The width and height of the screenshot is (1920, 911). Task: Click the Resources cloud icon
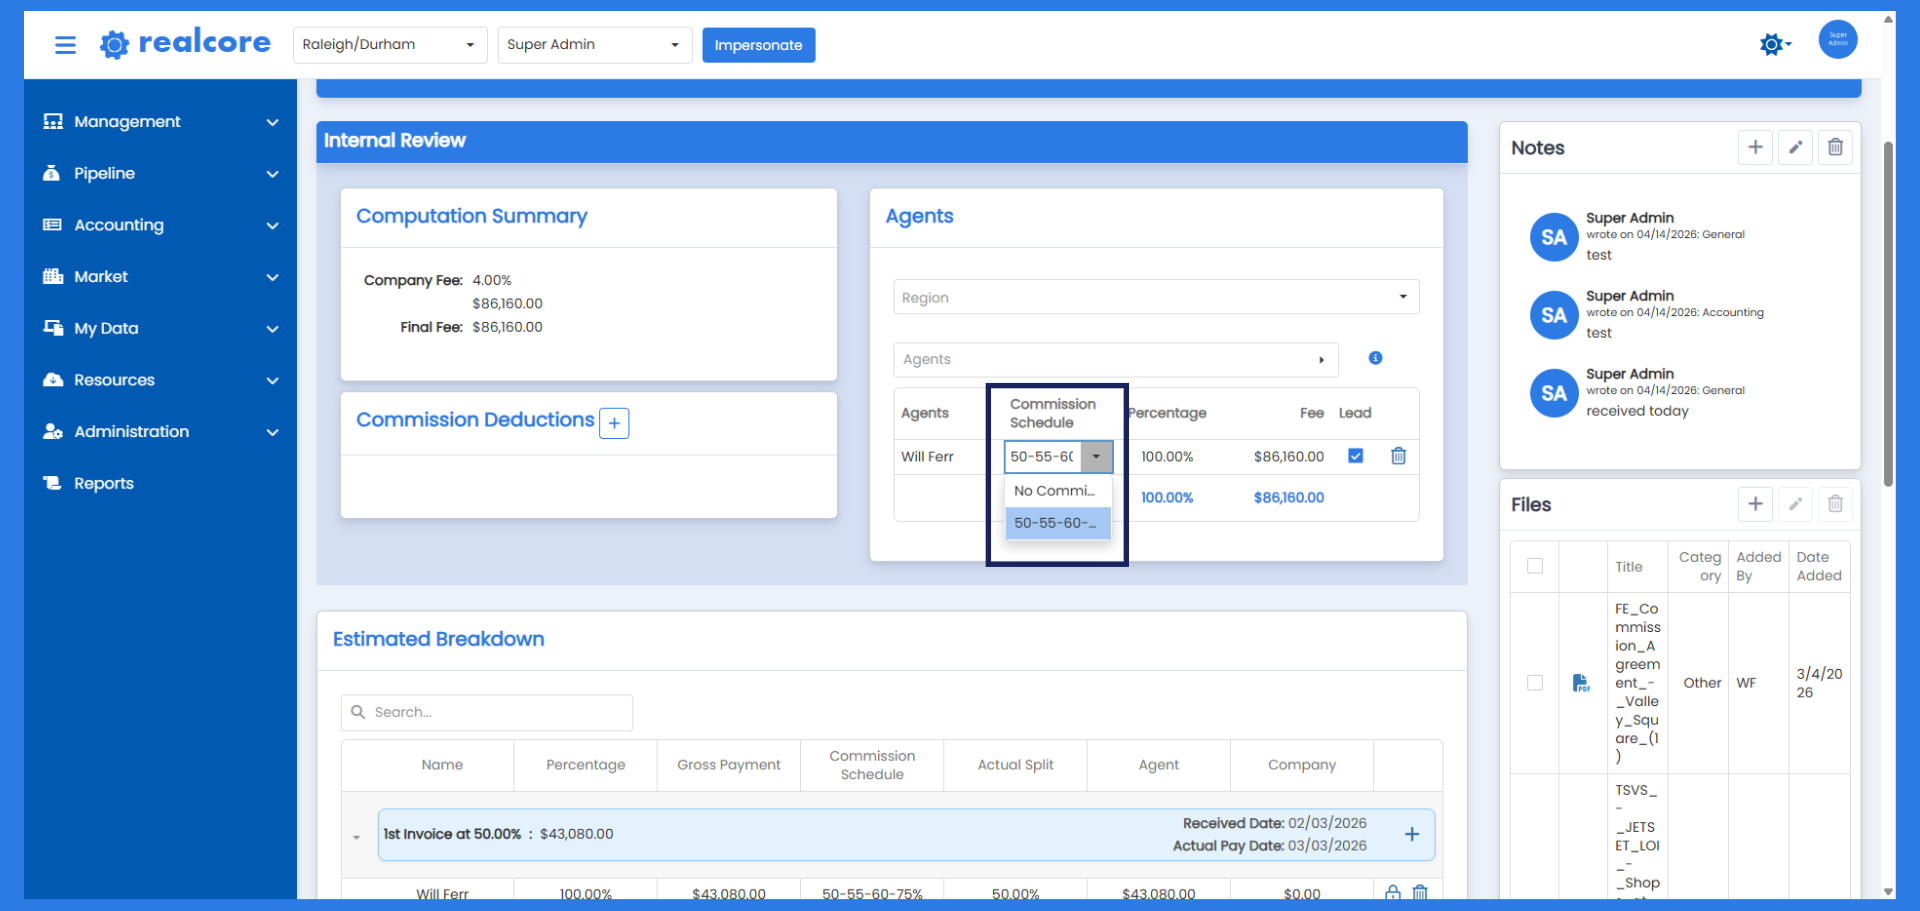pos(53,380)
